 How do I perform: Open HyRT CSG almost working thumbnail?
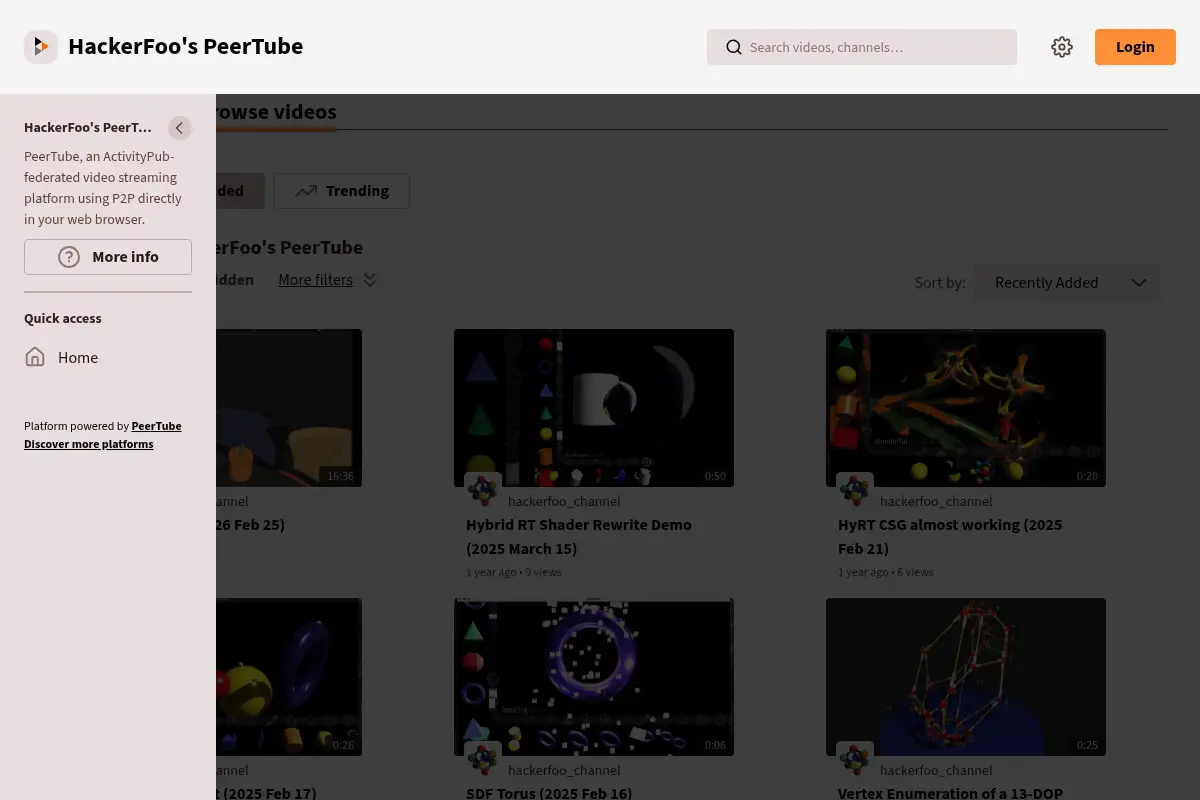966,408
